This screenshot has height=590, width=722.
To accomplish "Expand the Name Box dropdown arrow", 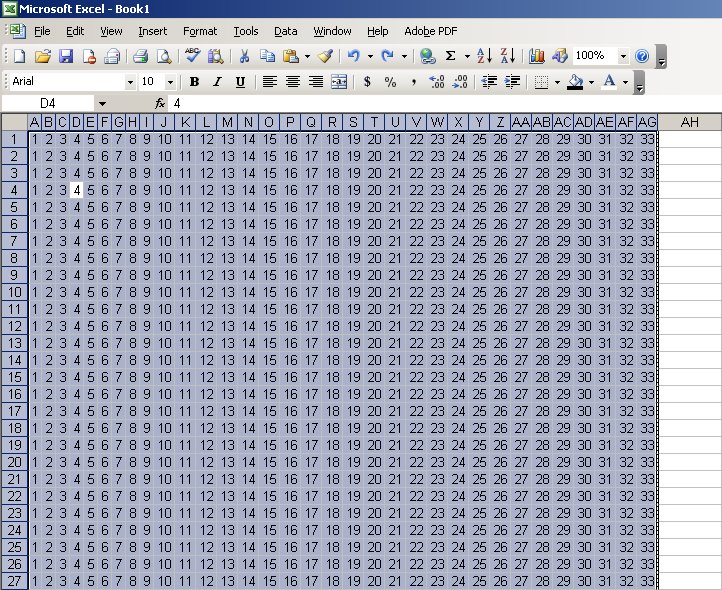I will pyautogui.click(x=102, y=104).
